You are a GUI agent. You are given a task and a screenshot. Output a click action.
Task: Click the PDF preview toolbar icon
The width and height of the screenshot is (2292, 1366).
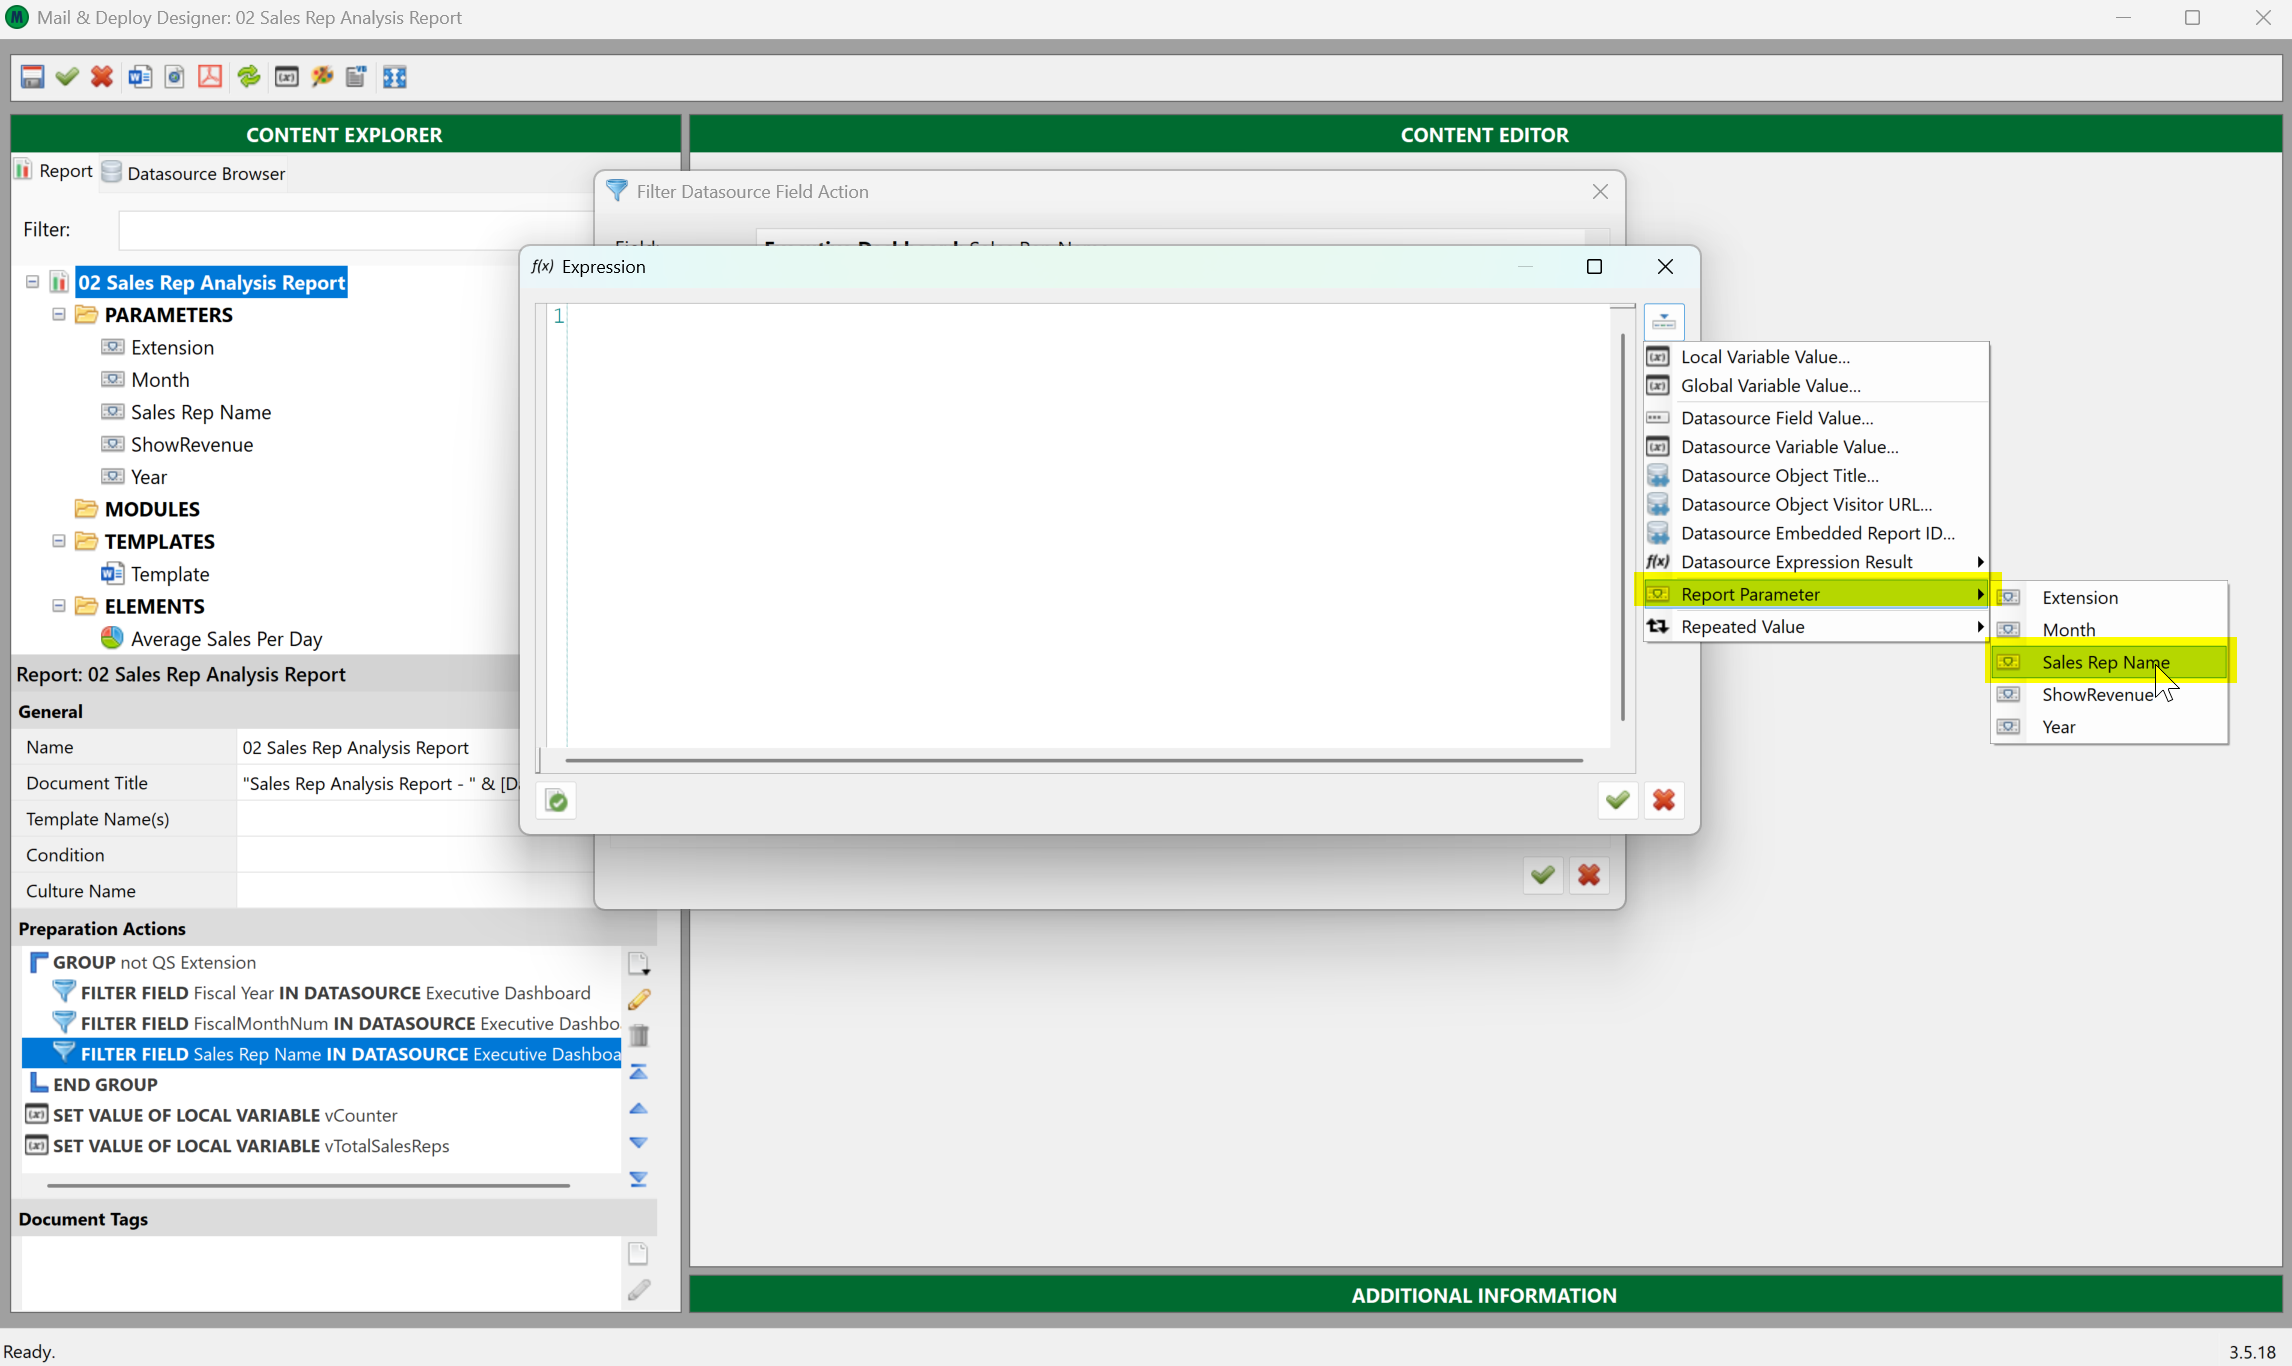click(x=210, y=77)
